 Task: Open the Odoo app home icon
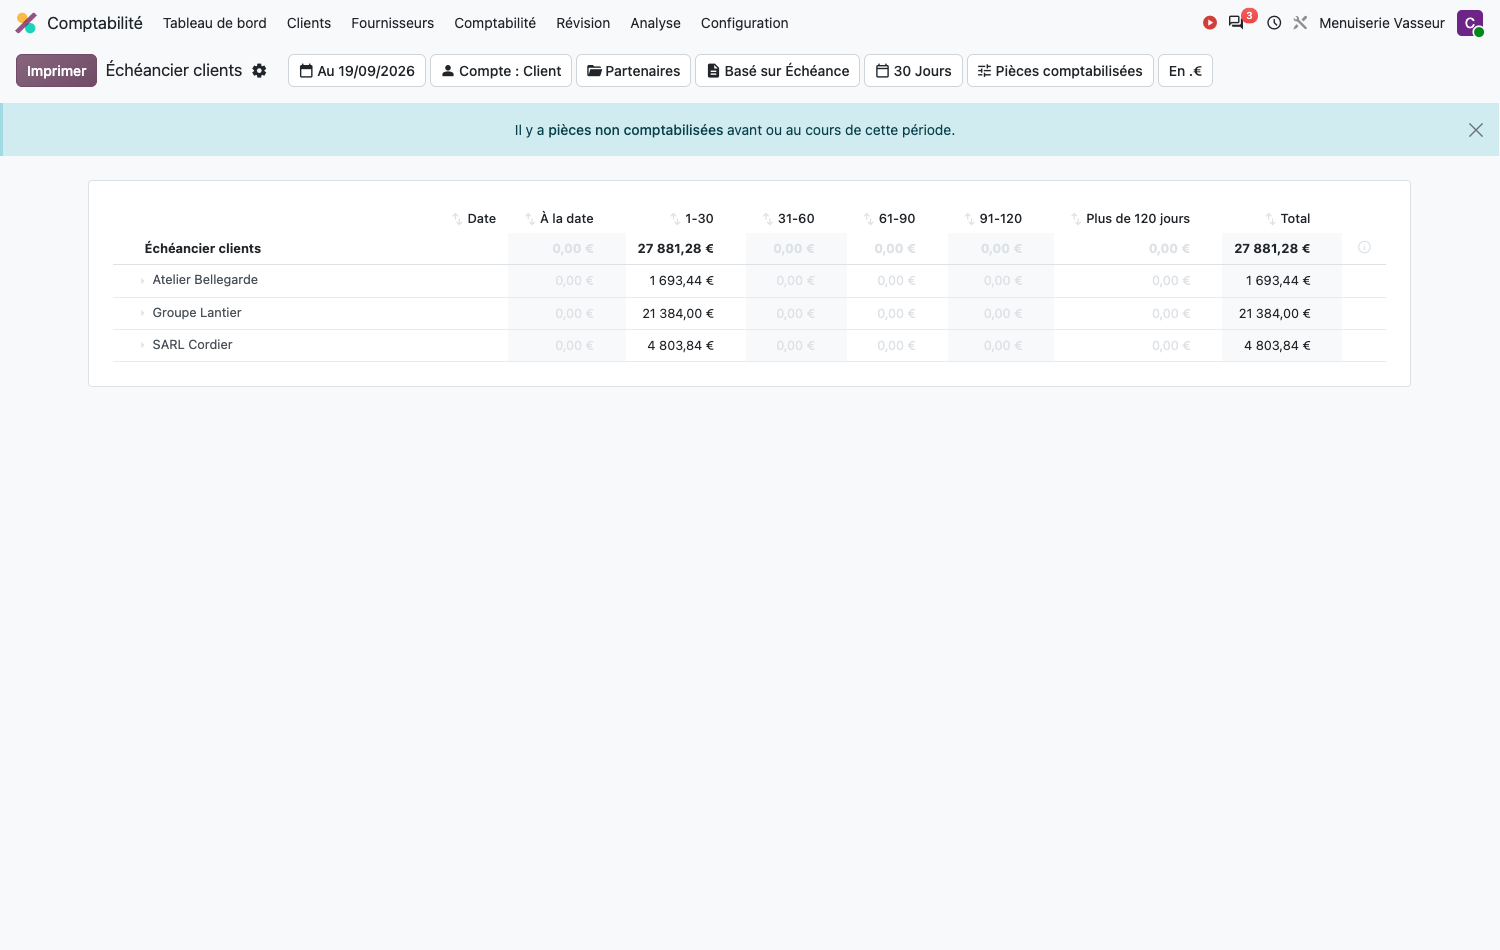26,23
